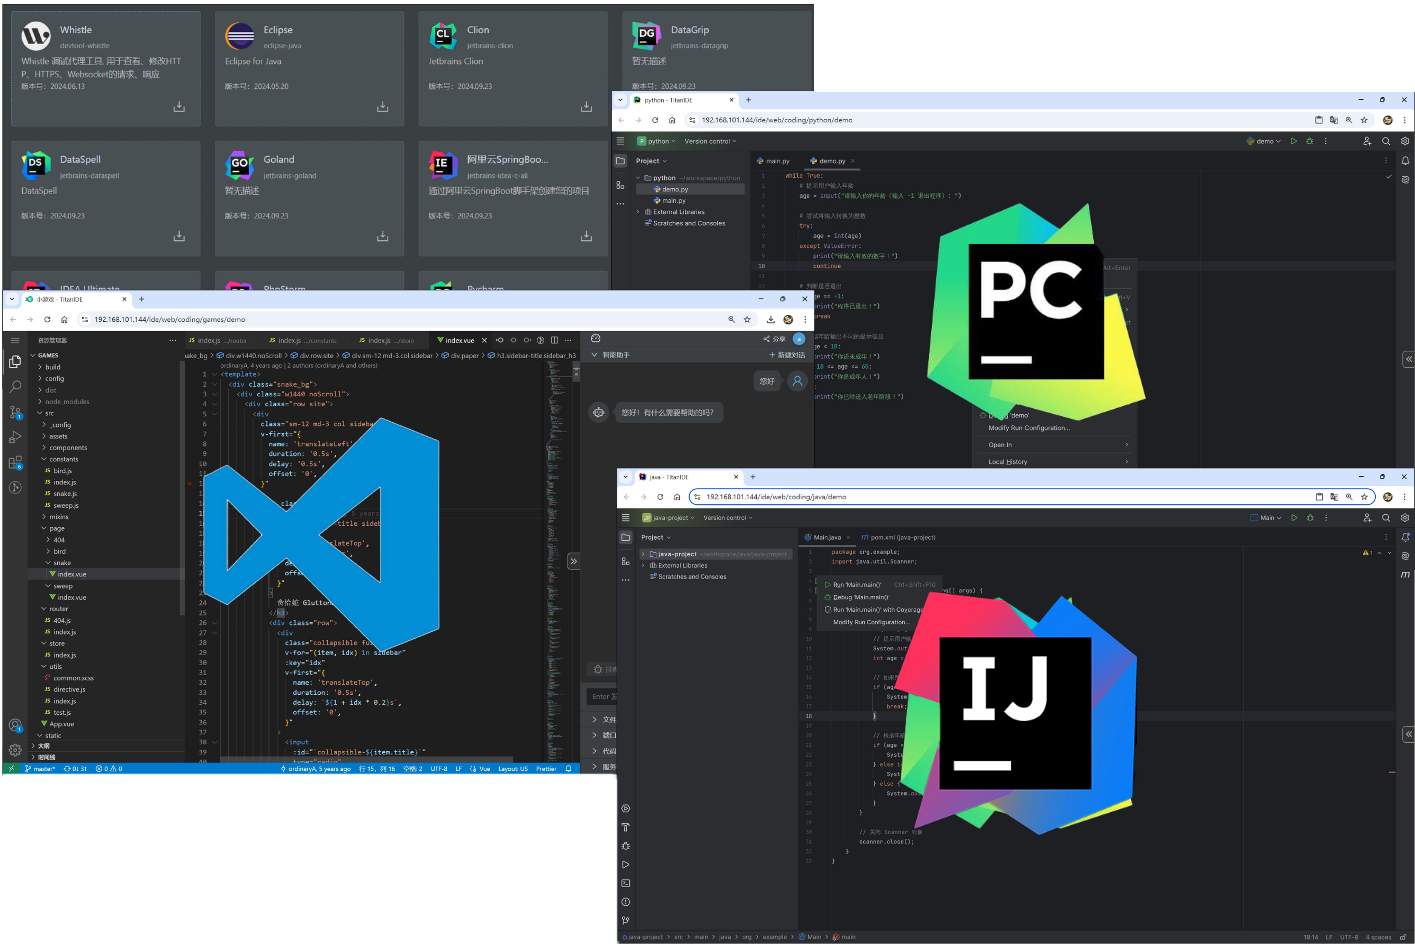
Task: Open the demo run configuration dropdown
Action: tap(1265, 141)
